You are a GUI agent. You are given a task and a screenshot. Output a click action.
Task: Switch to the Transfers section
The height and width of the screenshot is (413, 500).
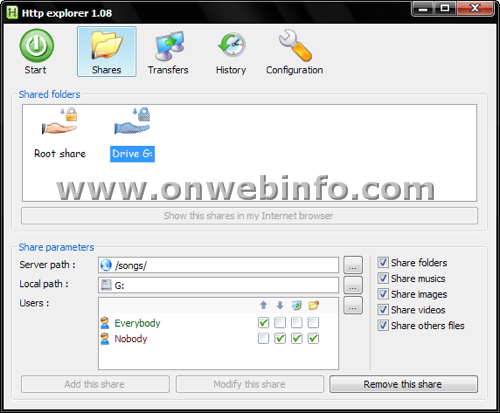point(168,52)
